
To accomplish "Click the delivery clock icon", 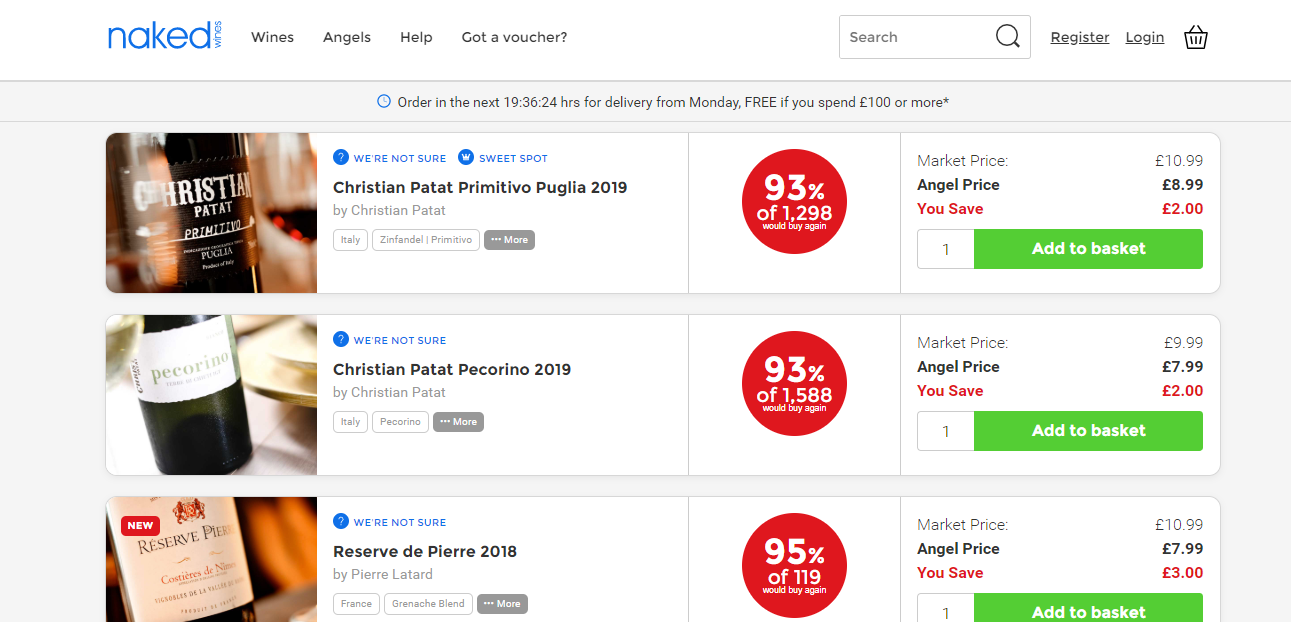I will pyautogui.click(x=384, y=101).
